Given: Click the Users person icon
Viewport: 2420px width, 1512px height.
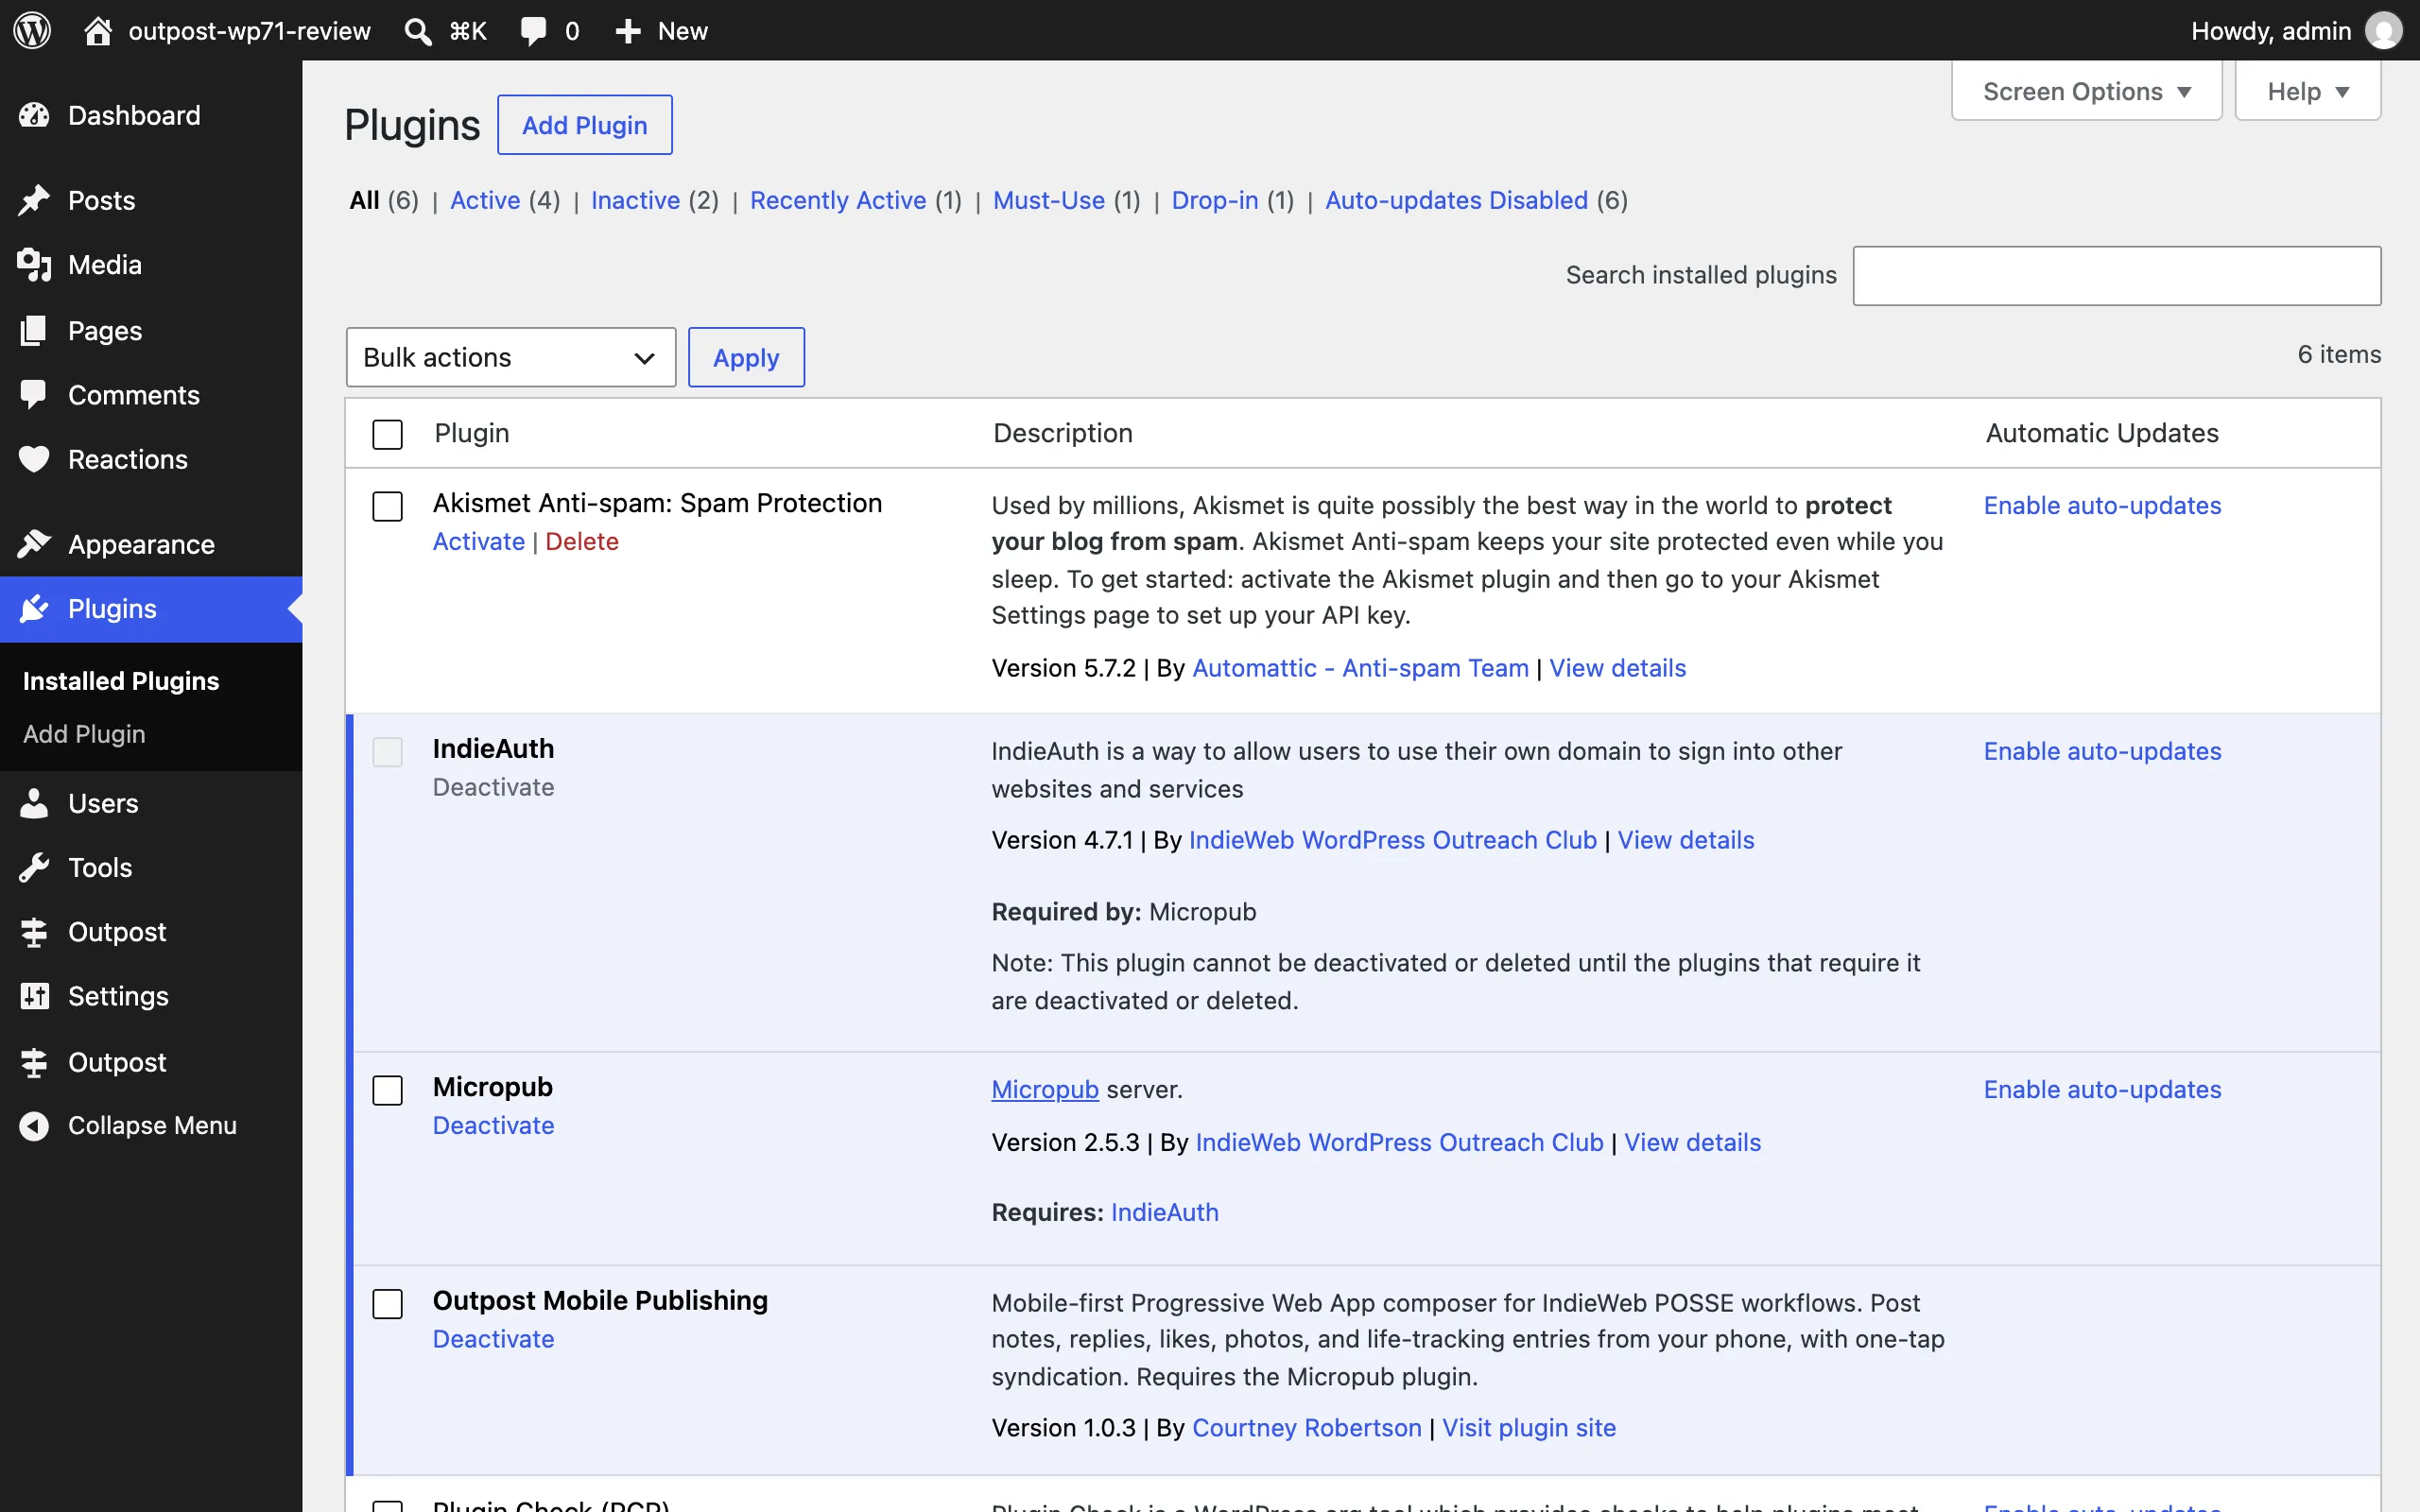Looking at the screenshot, I should (x=34, y=803).
